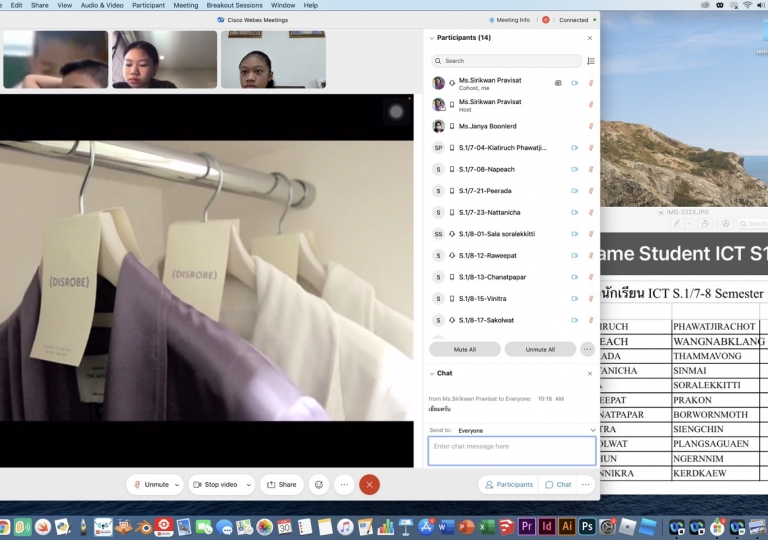
Task: Open the more options button beside Unmute All
Action: pos(587,349)
